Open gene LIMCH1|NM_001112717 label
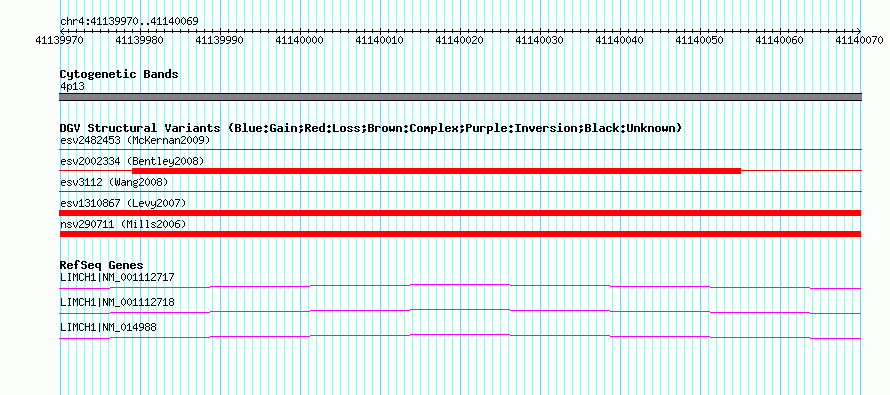Screen dimensions: 890x395 [117, 278]
